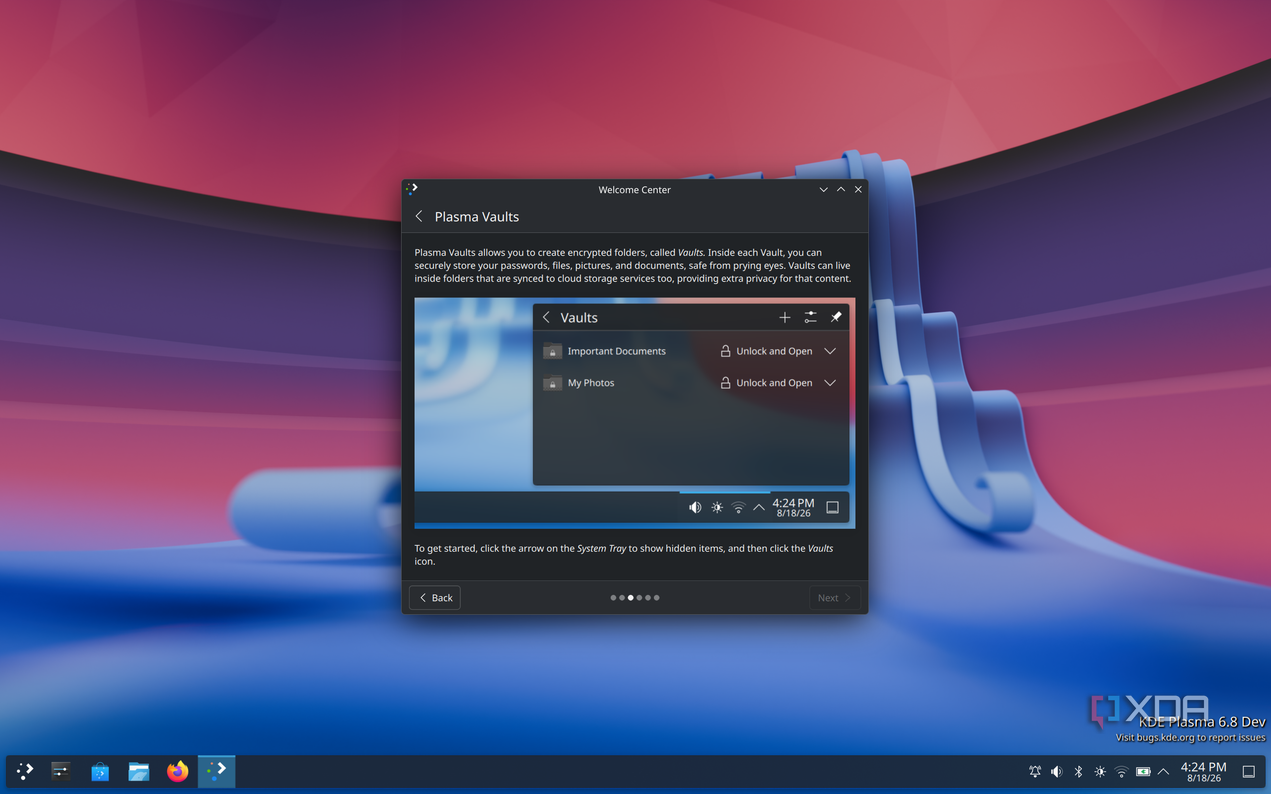Screen dimensions: 1271x794
Task: Open the Dolphin file manager from taskbar
Action: (x=139, y=771)
